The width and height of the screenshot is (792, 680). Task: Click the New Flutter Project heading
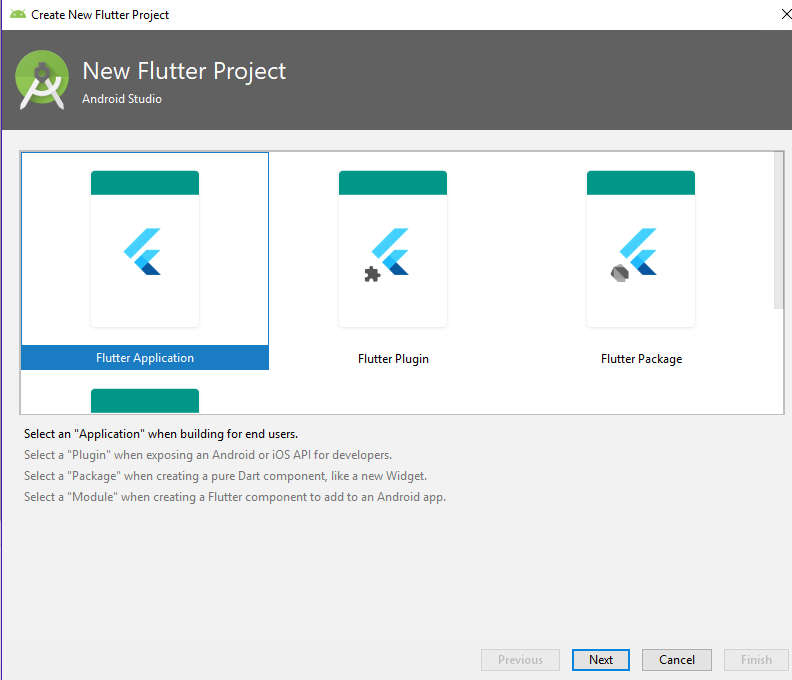point(184,71)
